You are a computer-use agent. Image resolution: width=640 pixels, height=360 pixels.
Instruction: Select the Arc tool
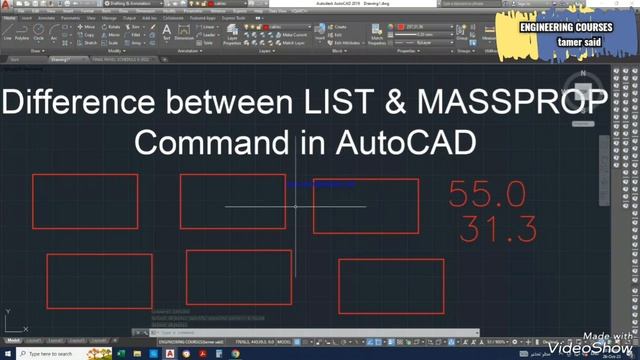click(x=53, y=32)
